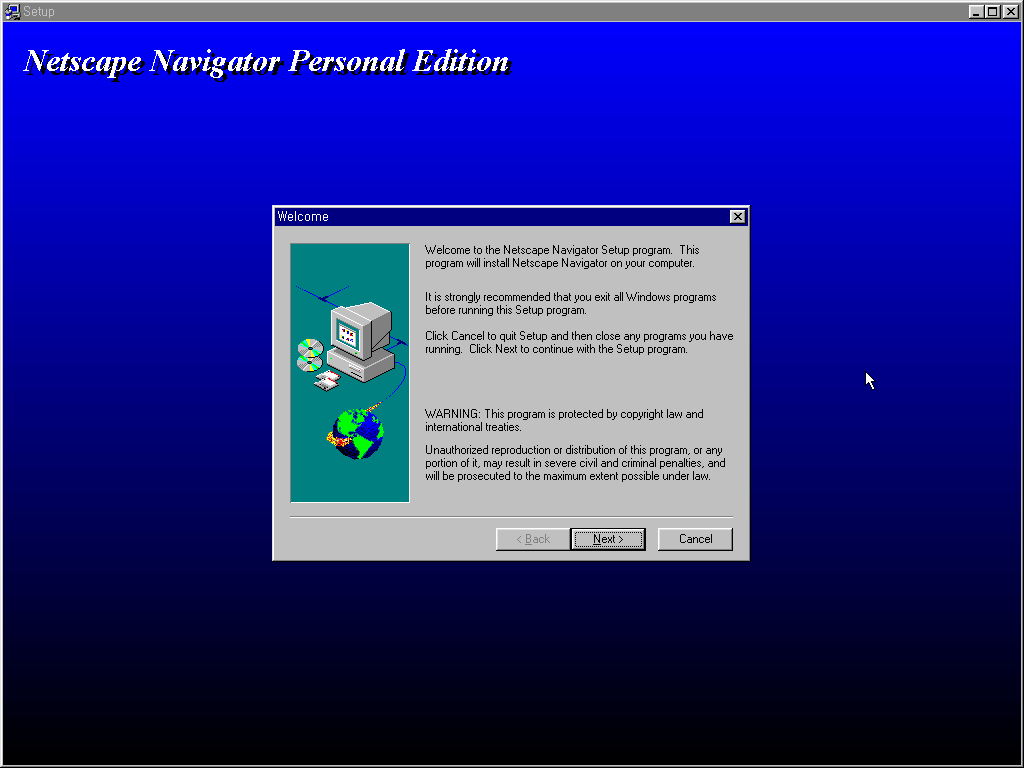Click the 'Click Cancel to quit Setup' paragraph
Viewport: 1024px width, 768px height.
click(x=579, y=342)
